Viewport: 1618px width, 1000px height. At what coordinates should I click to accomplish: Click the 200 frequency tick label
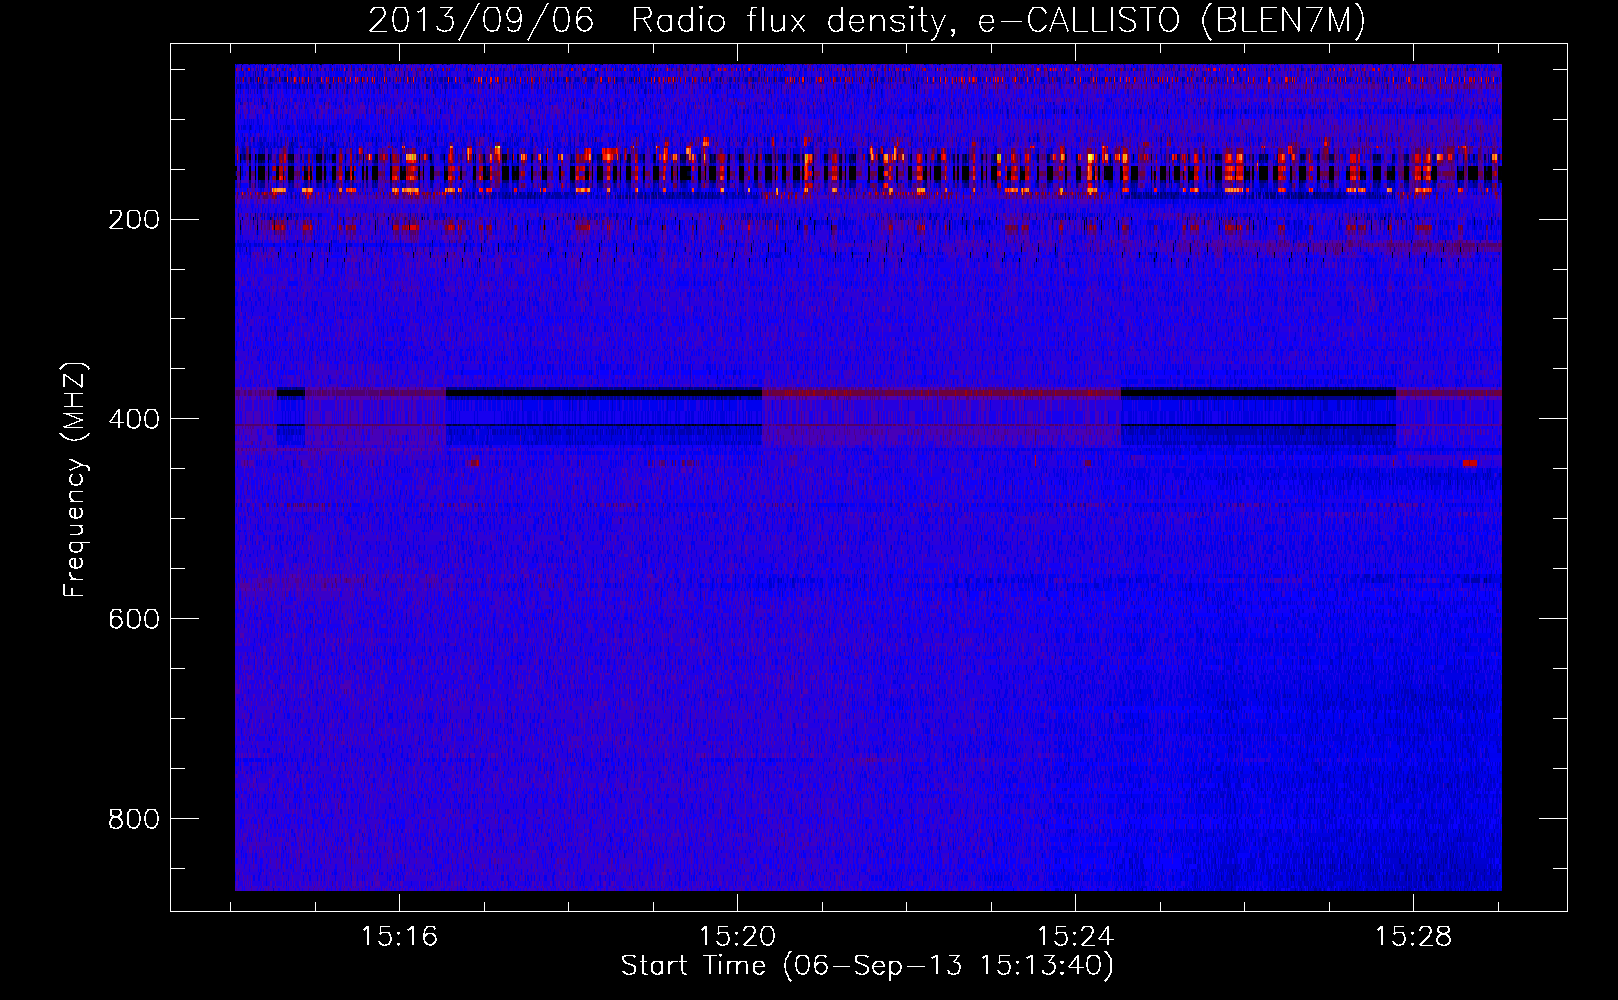click(134, 219)
